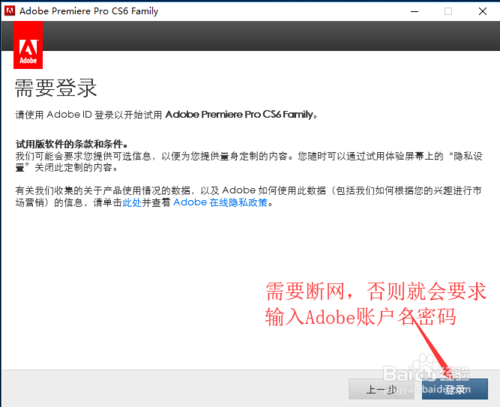Image resolution: width=500 pixels, height=407 pixels.
Task: Click the 需要登录 heading text
Action: coord(56,88)
